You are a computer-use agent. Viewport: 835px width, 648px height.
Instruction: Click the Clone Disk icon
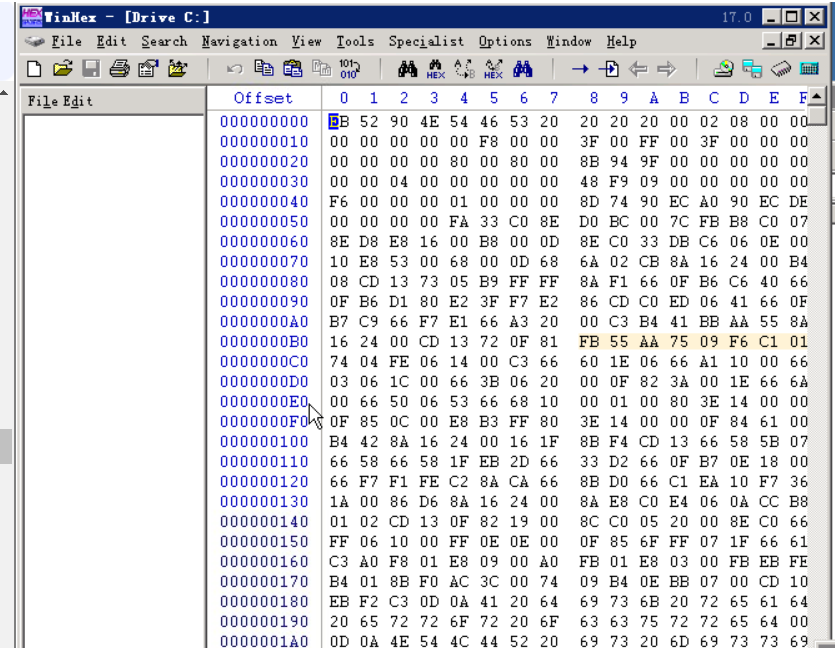click(x=752, y=69)
